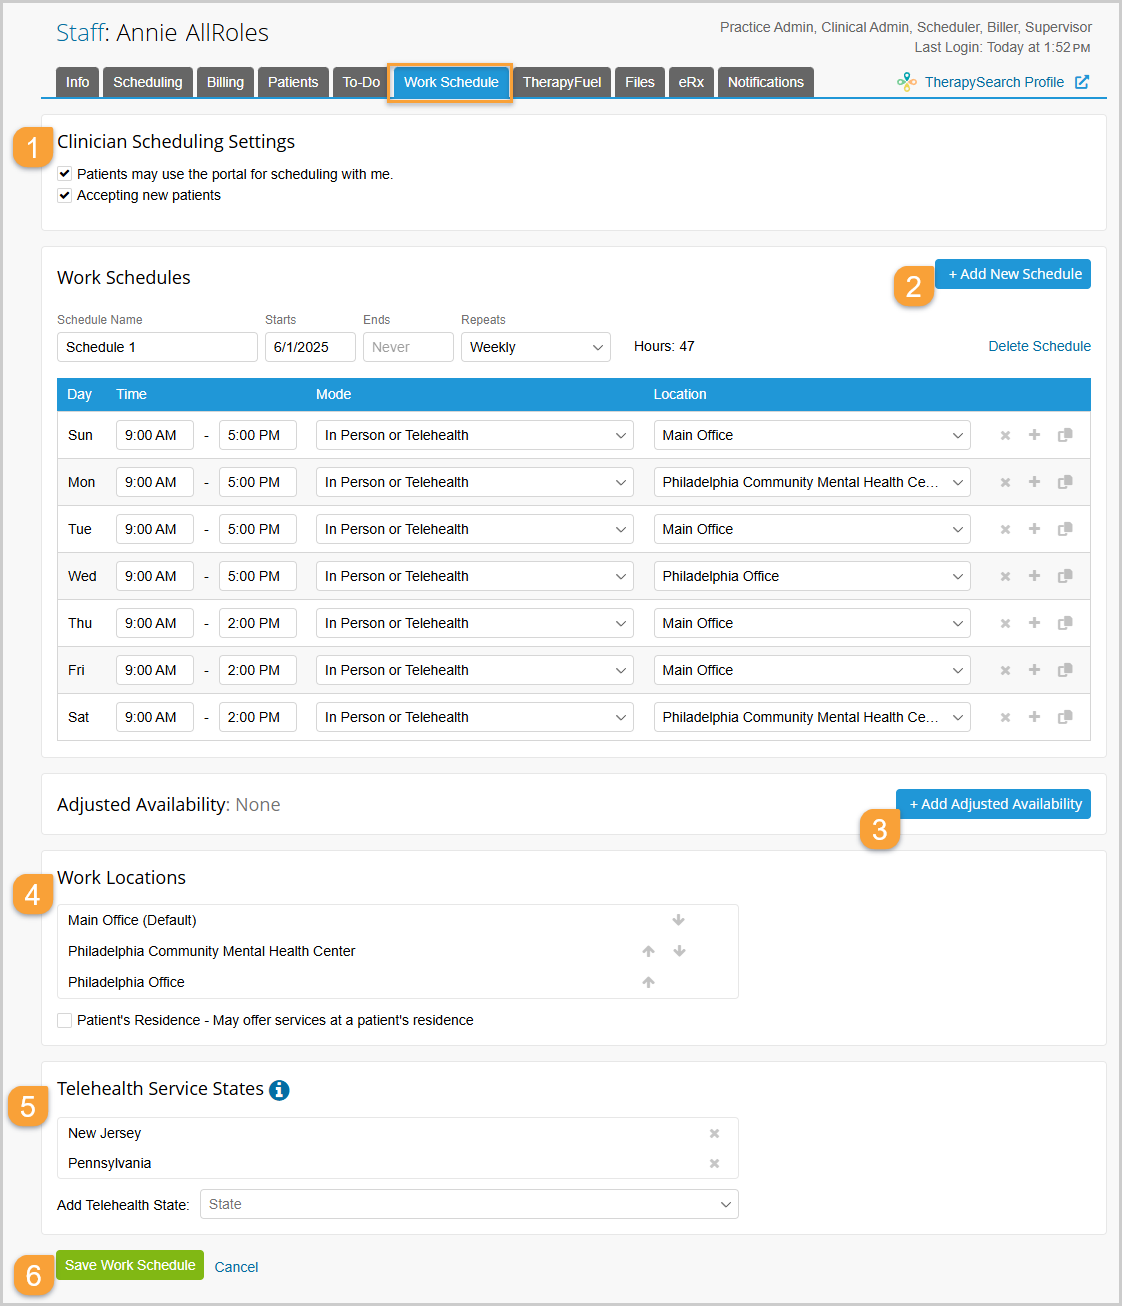
Task: Add a time block for Thu
Action: 1034,623
